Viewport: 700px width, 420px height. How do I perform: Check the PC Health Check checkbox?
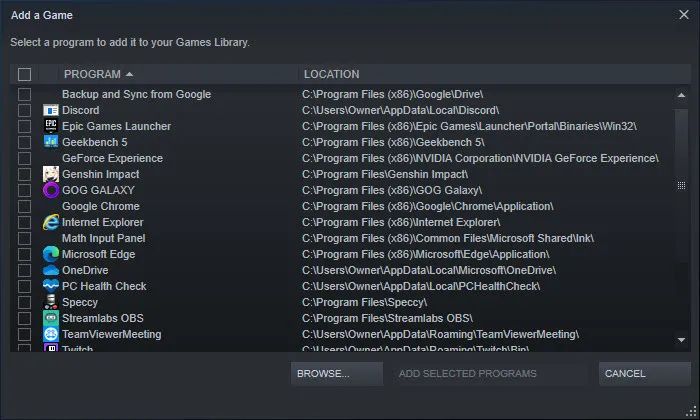click(x=25, y=287)
